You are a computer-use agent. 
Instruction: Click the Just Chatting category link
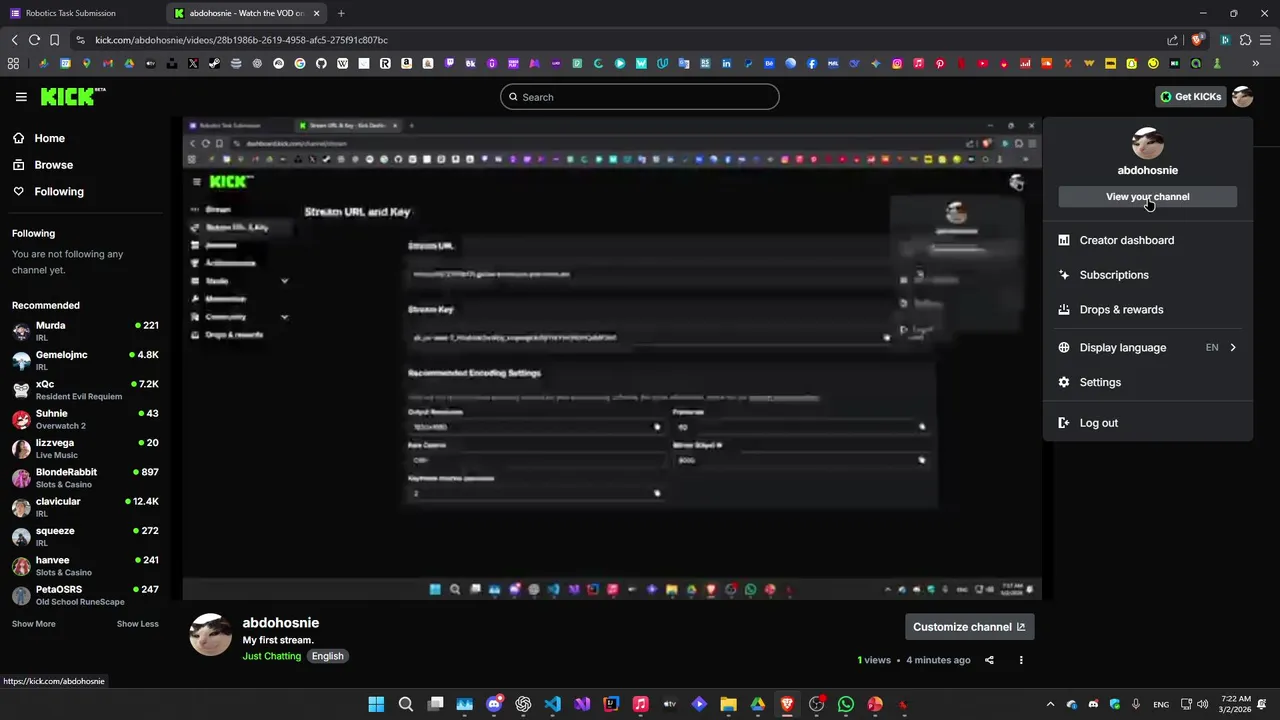pos(271,656)
